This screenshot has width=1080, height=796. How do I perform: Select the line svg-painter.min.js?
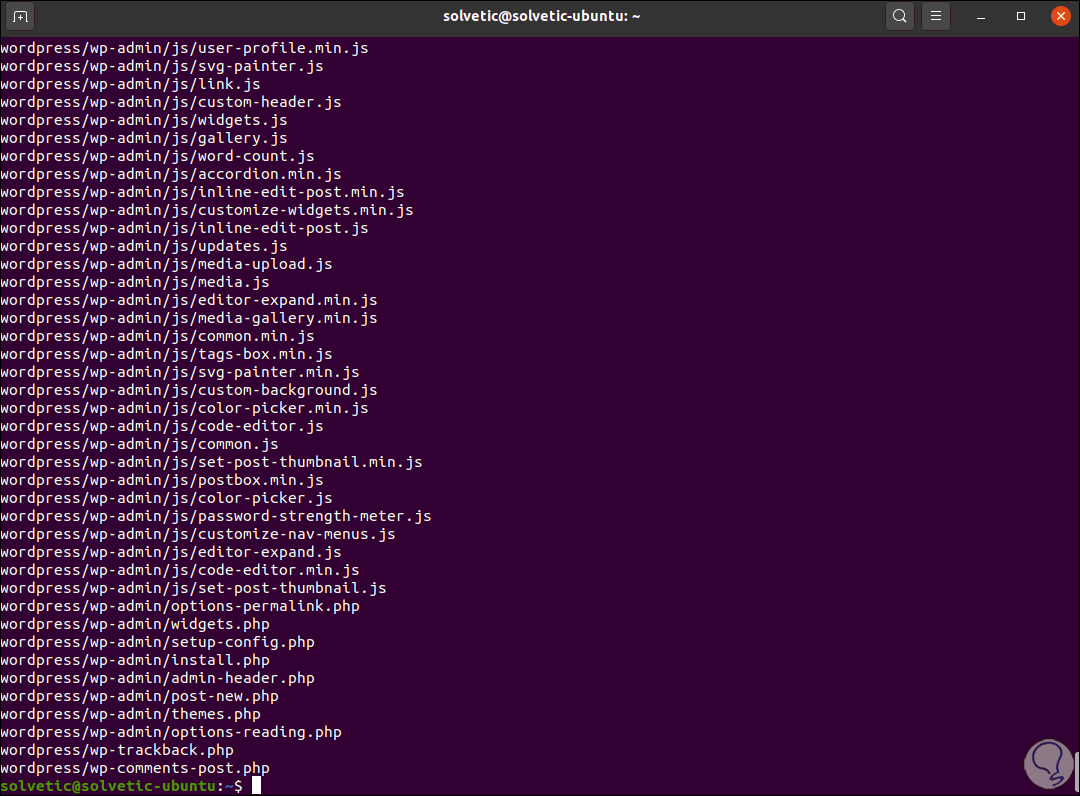point(180,372)
